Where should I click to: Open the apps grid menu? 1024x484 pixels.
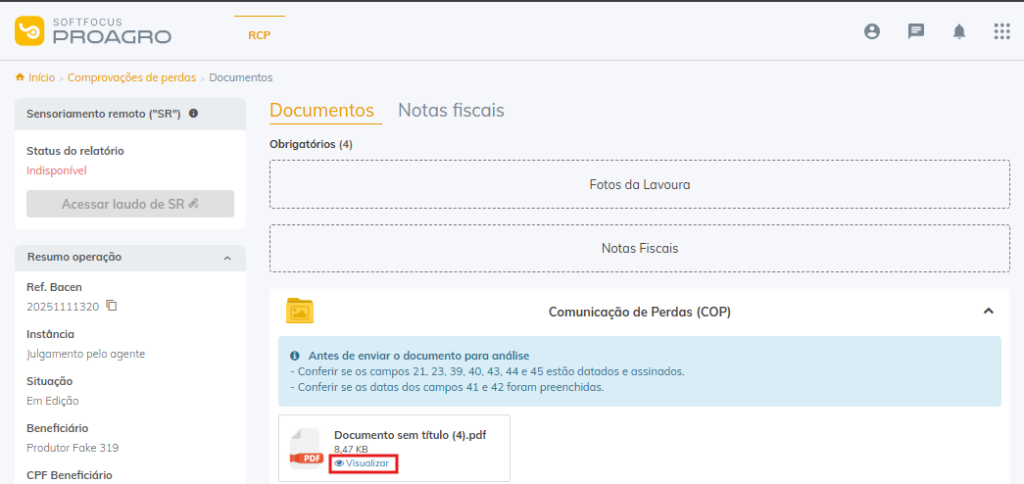point(1002,31)
